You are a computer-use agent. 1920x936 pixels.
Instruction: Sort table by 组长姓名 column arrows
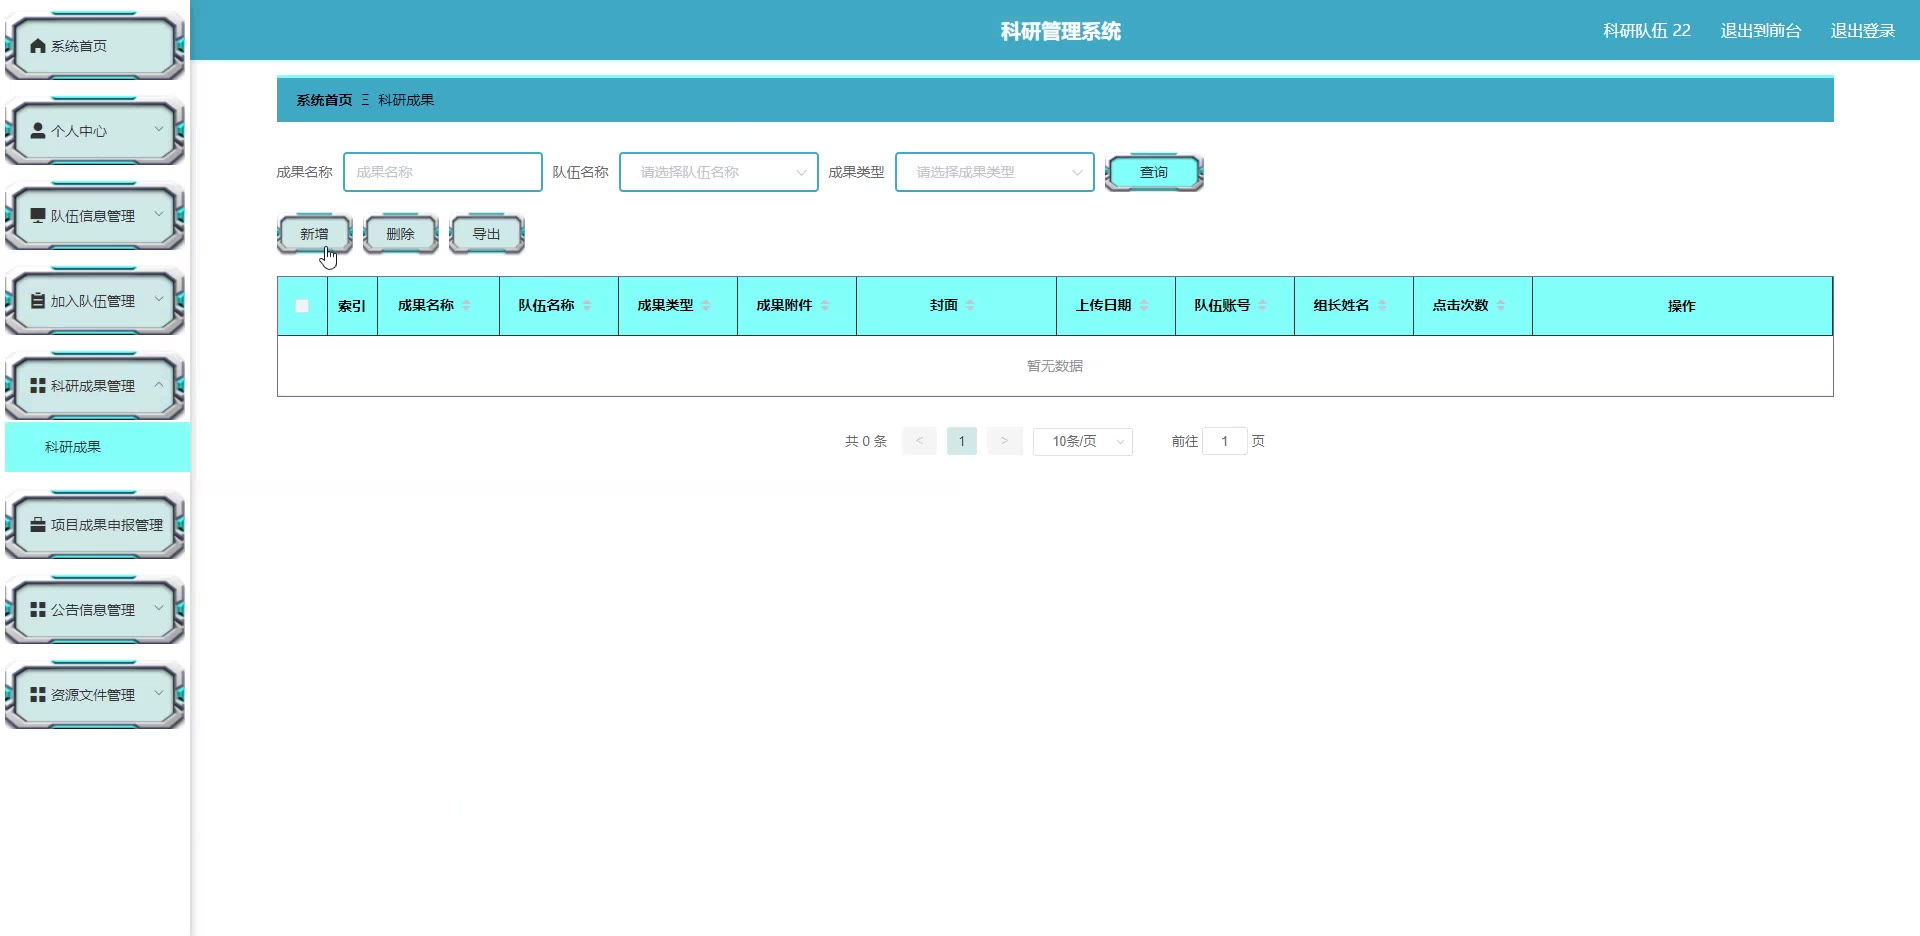tap(1382, 306)
